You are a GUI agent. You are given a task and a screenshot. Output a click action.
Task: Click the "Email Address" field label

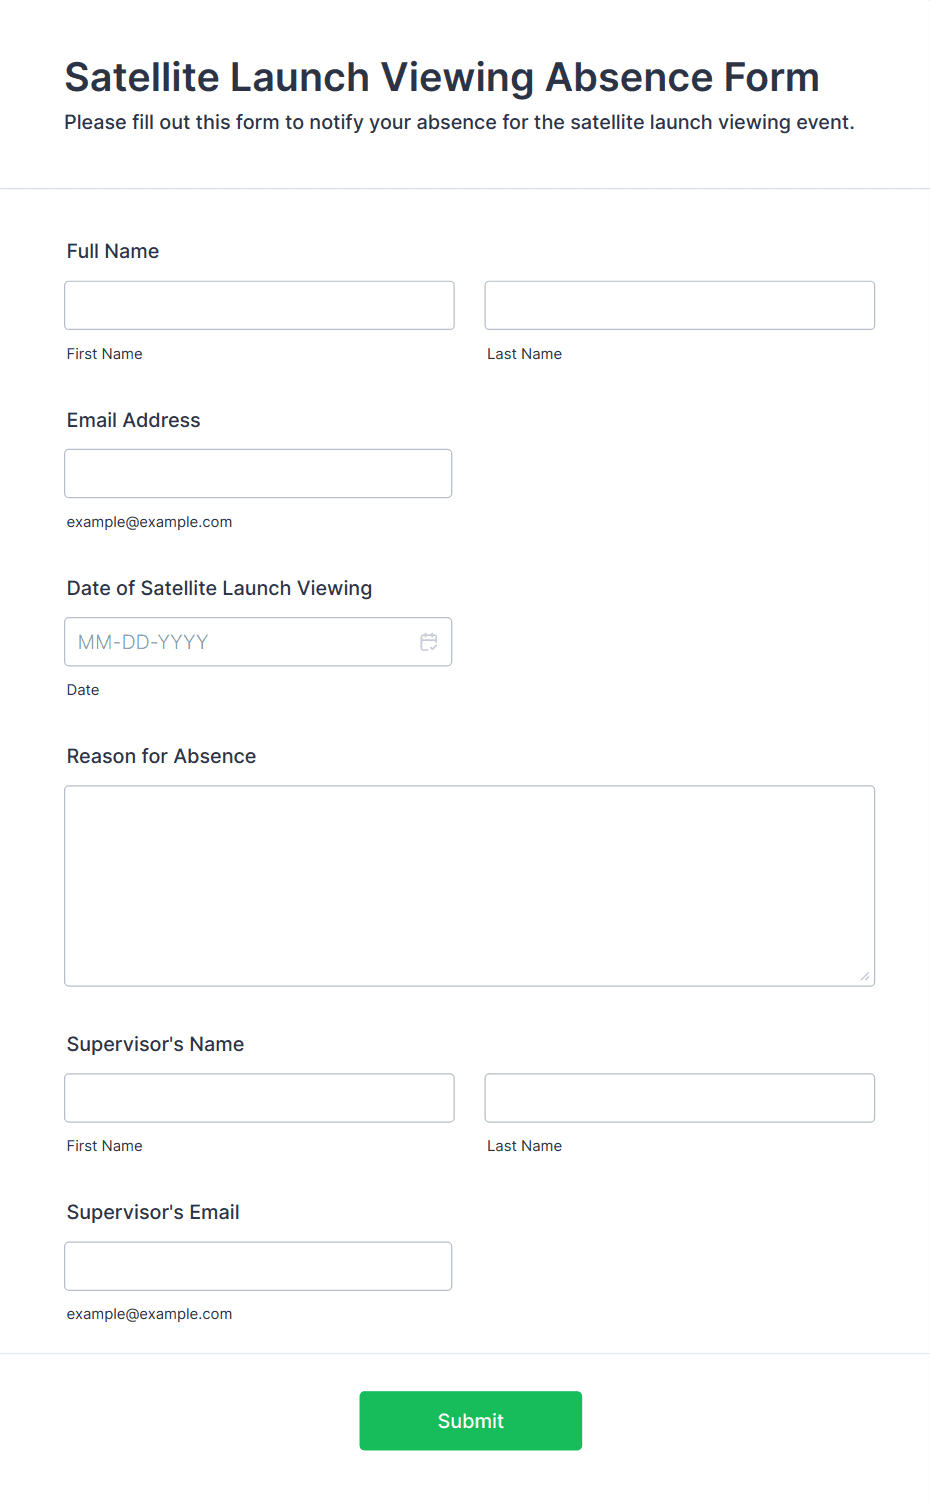coord(133,420)
